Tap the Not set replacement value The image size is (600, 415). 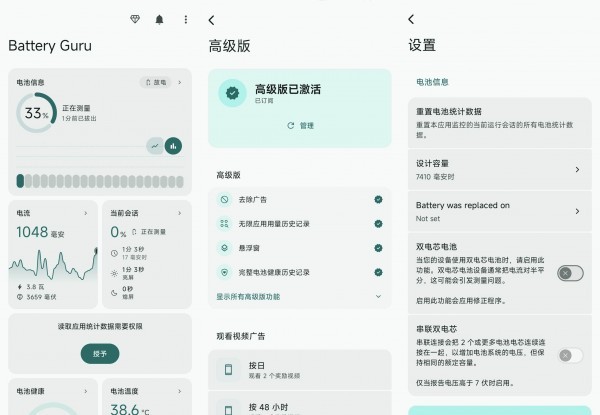tap(428, 218)
